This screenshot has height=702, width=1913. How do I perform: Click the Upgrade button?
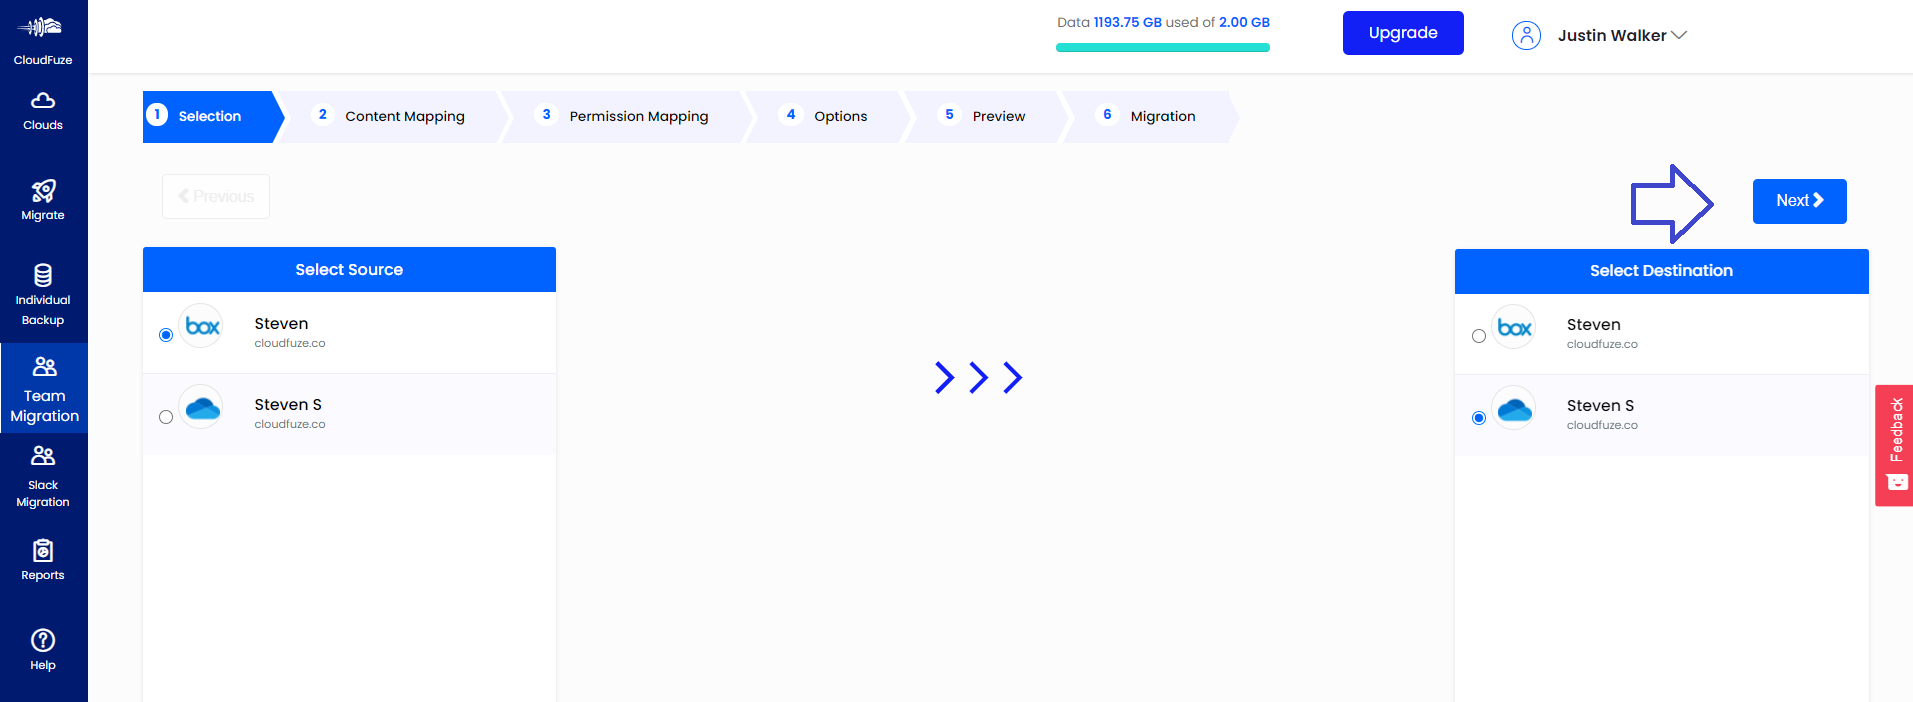pos(1403,33)
